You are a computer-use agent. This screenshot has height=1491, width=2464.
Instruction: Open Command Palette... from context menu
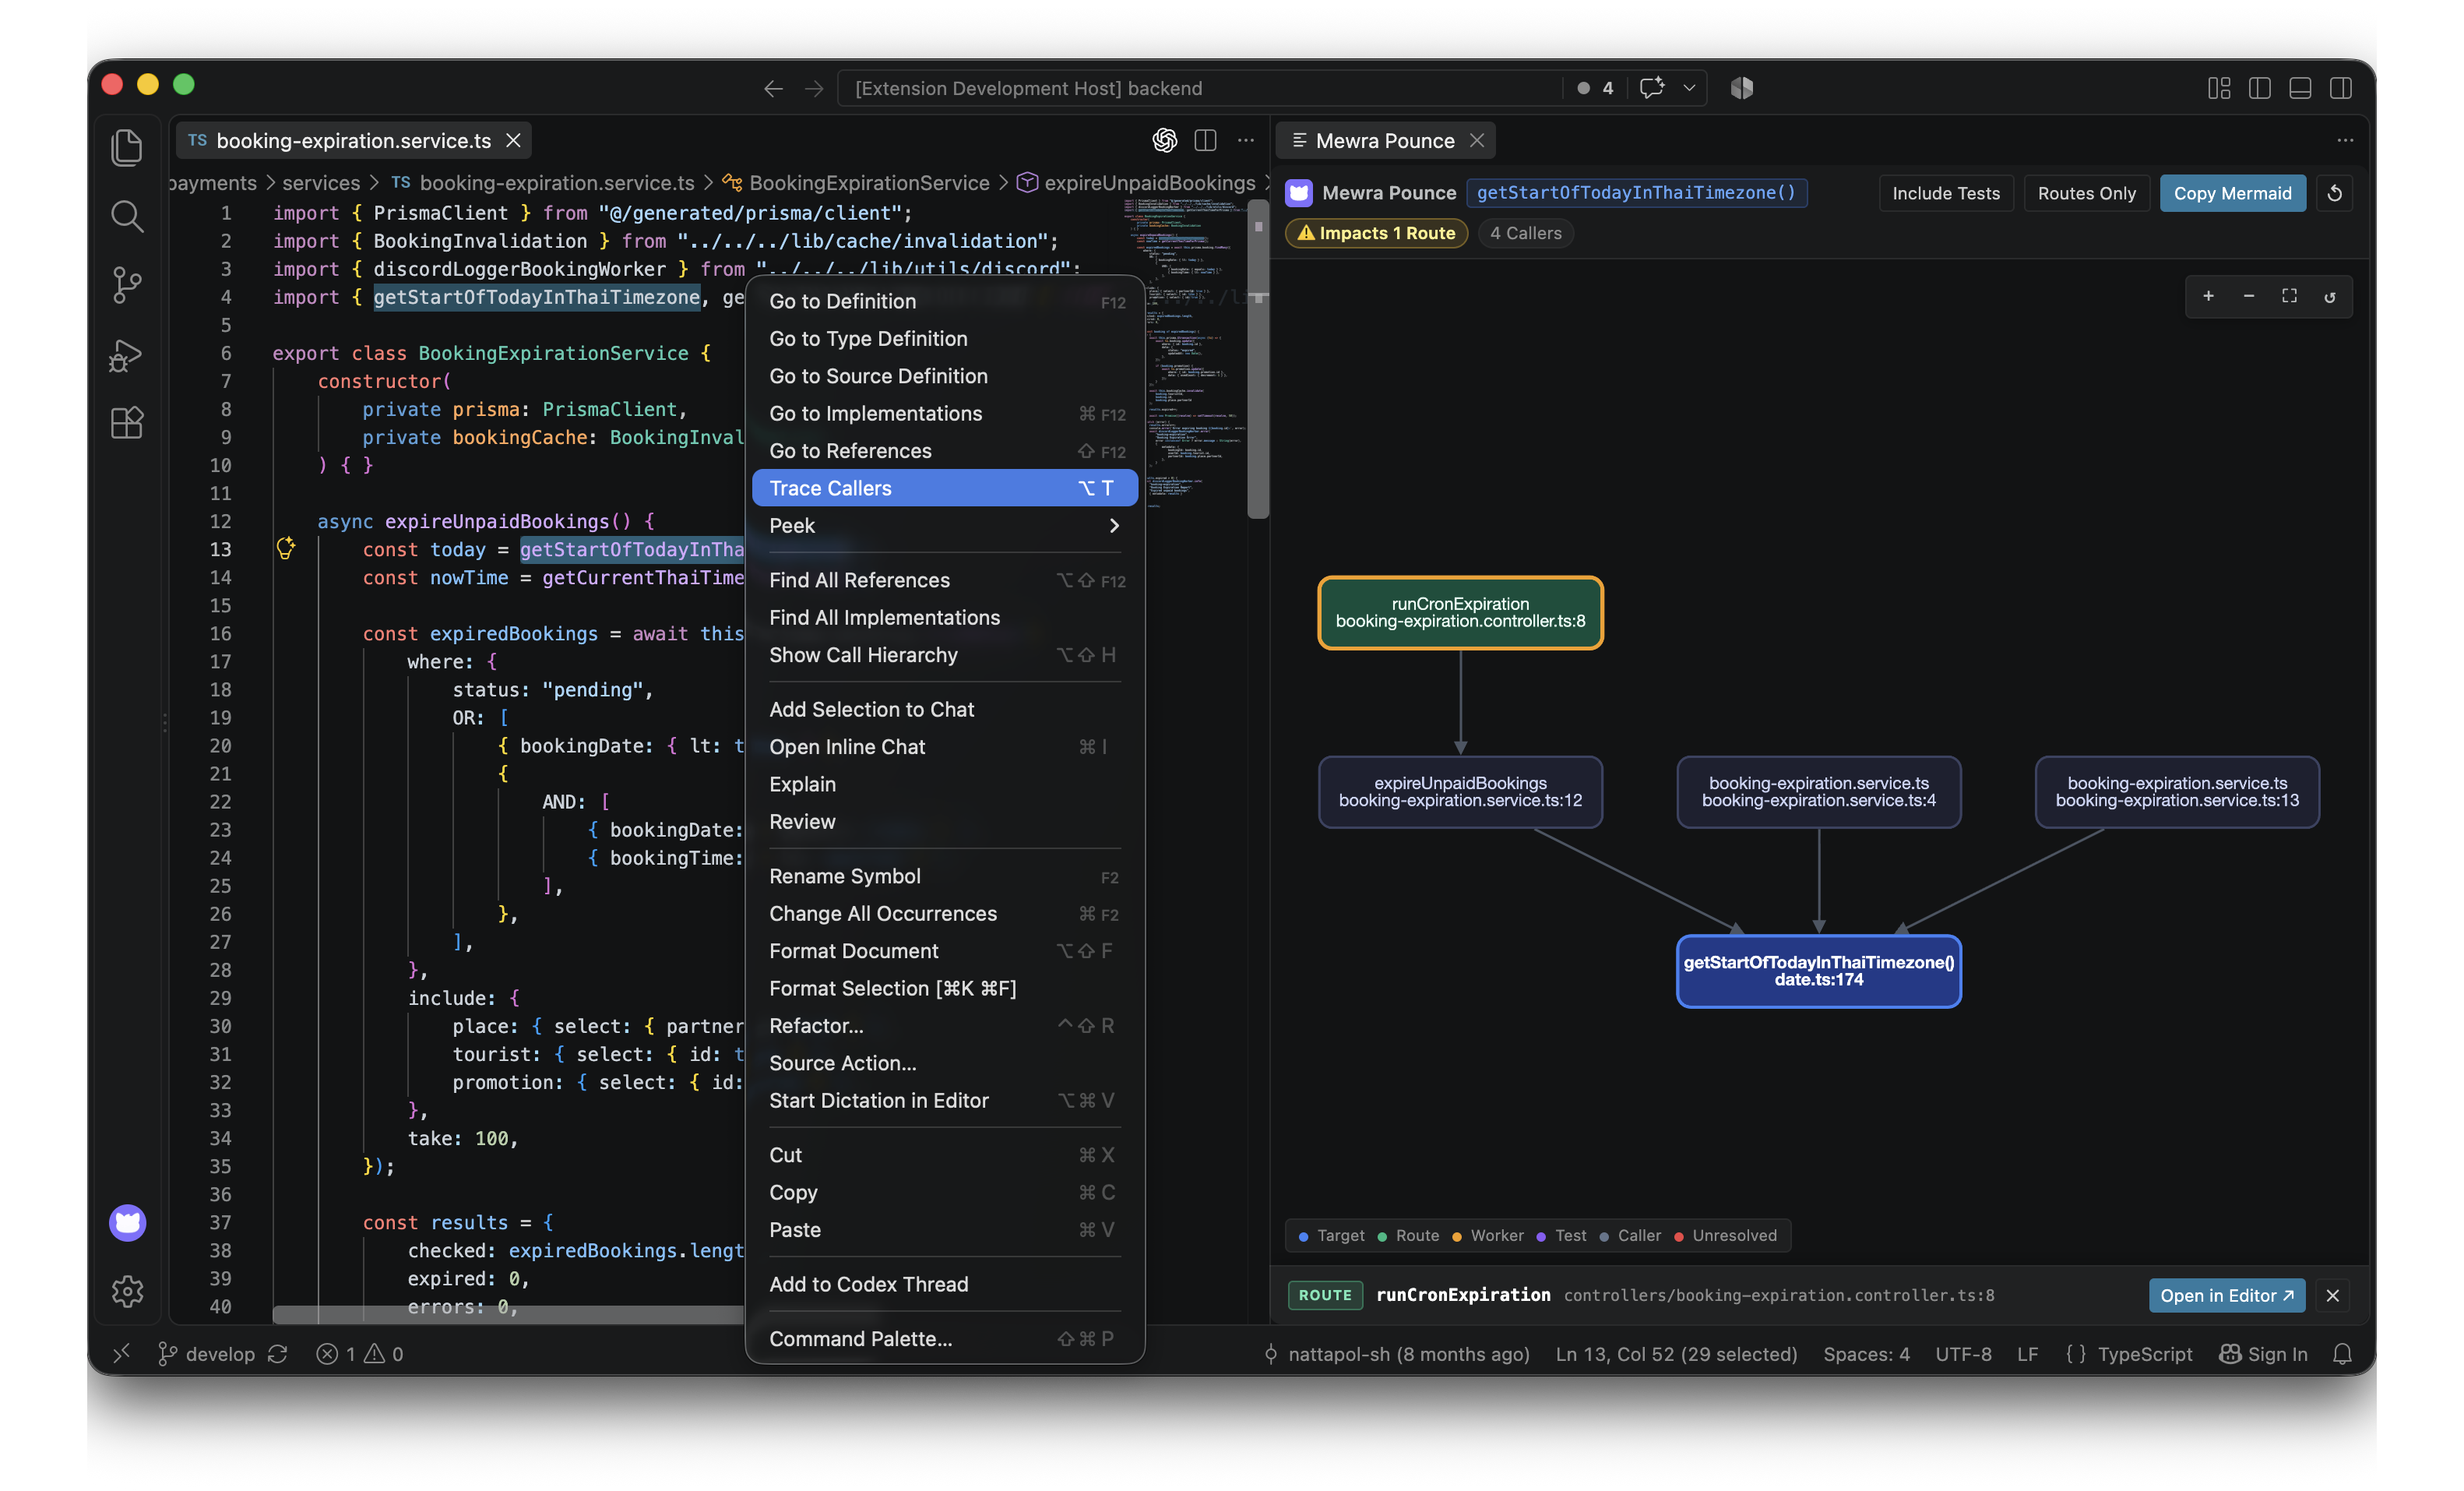click(x=944, y=1339)
